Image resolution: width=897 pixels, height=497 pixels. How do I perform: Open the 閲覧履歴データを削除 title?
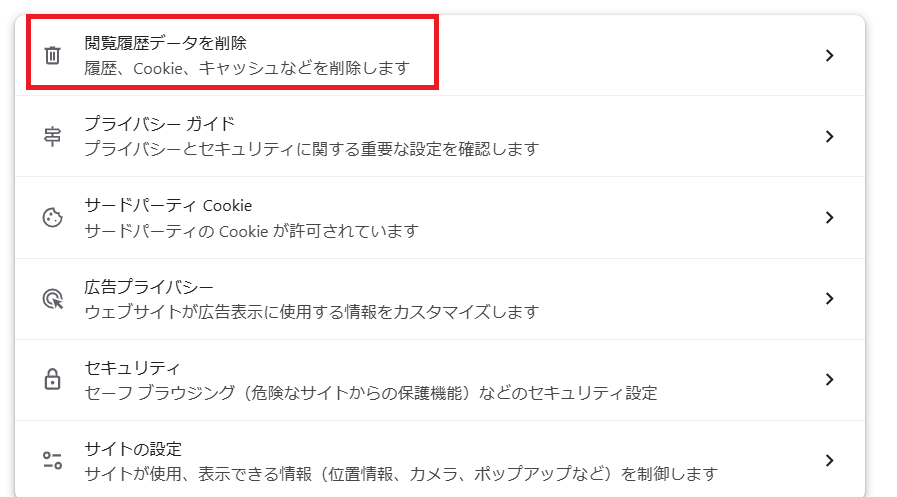(x=165, y=43)
